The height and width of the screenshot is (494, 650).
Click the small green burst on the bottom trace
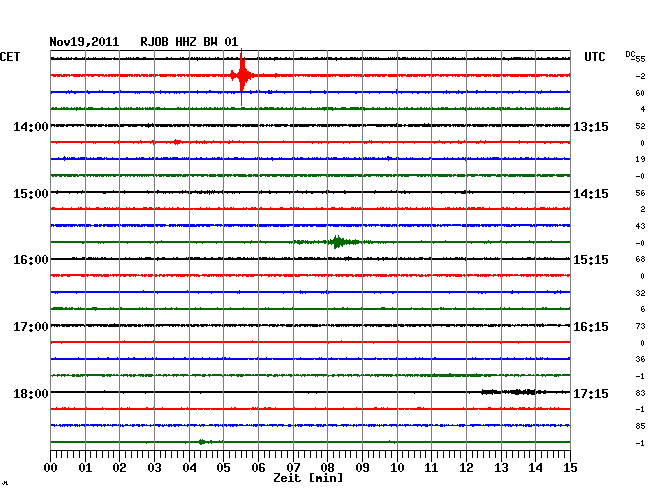click(x=204, y=442)
